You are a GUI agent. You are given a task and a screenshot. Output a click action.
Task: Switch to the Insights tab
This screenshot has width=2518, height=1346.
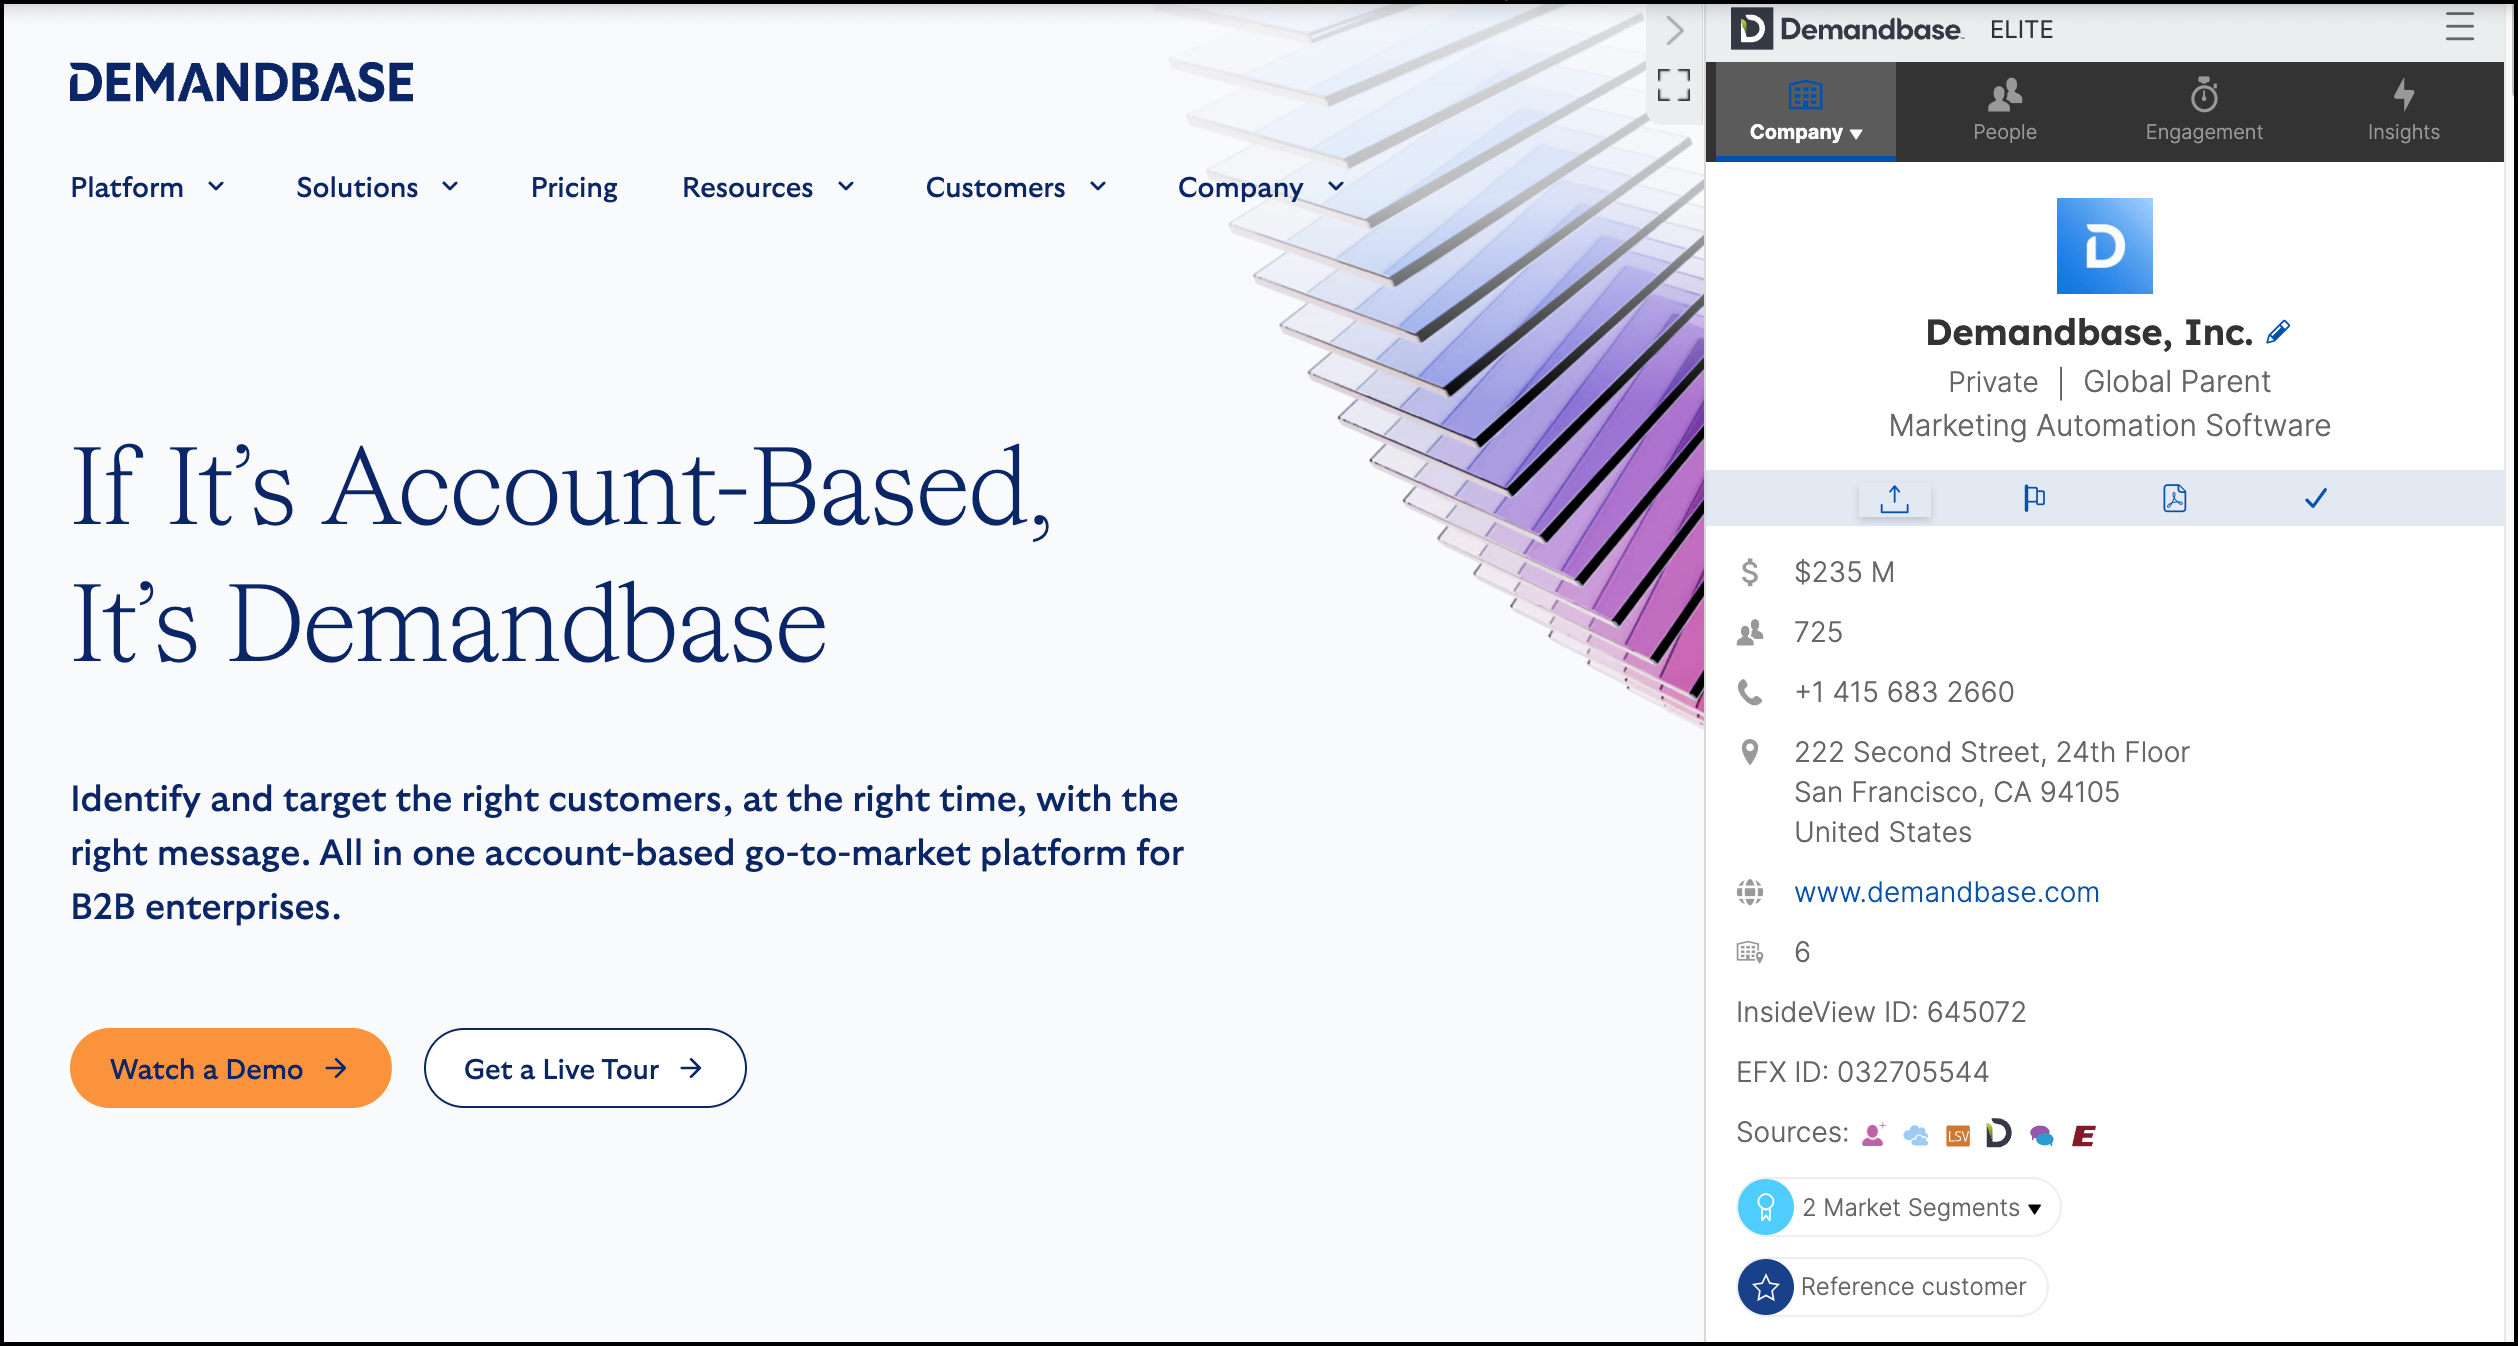point(2403,111)
